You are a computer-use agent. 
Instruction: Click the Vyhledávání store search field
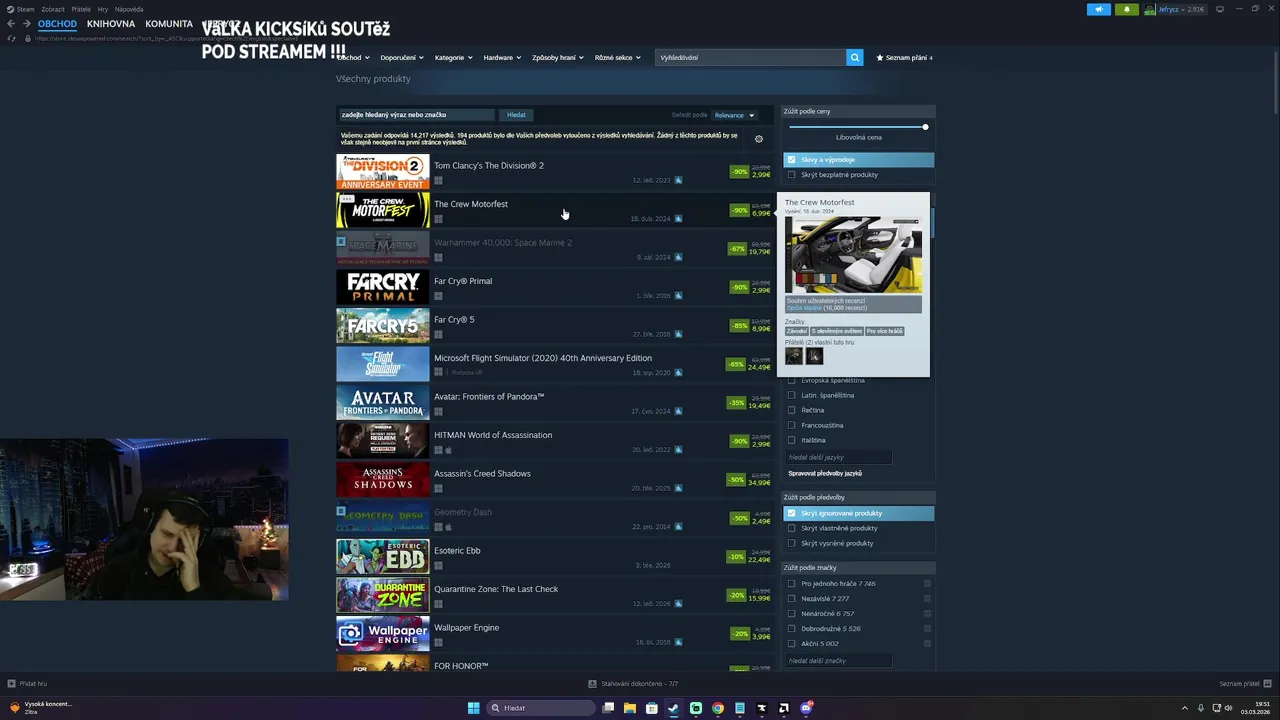[750, 58]
